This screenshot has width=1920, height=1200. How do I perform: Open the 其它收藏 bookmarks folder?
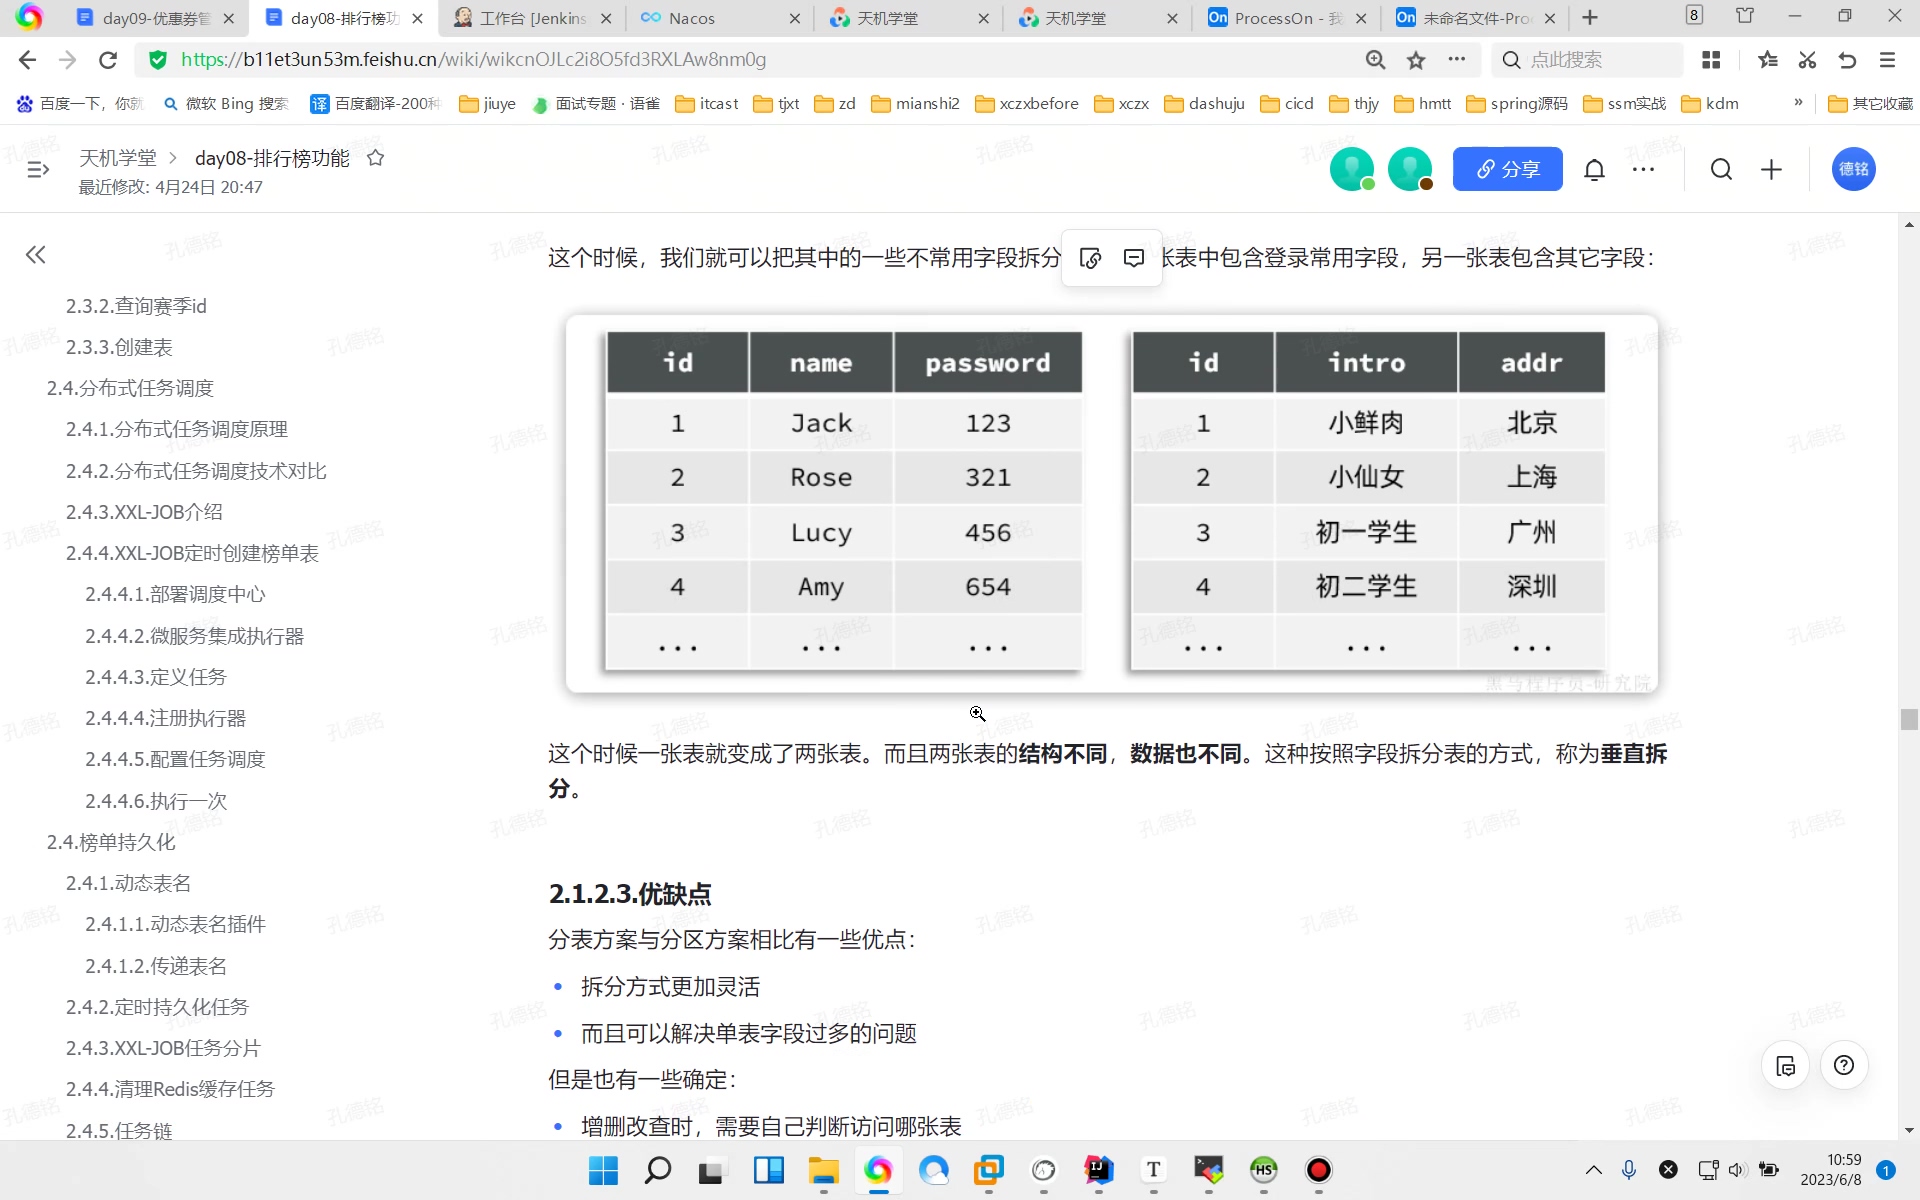pyautogui.click(x=1870, y=103)
